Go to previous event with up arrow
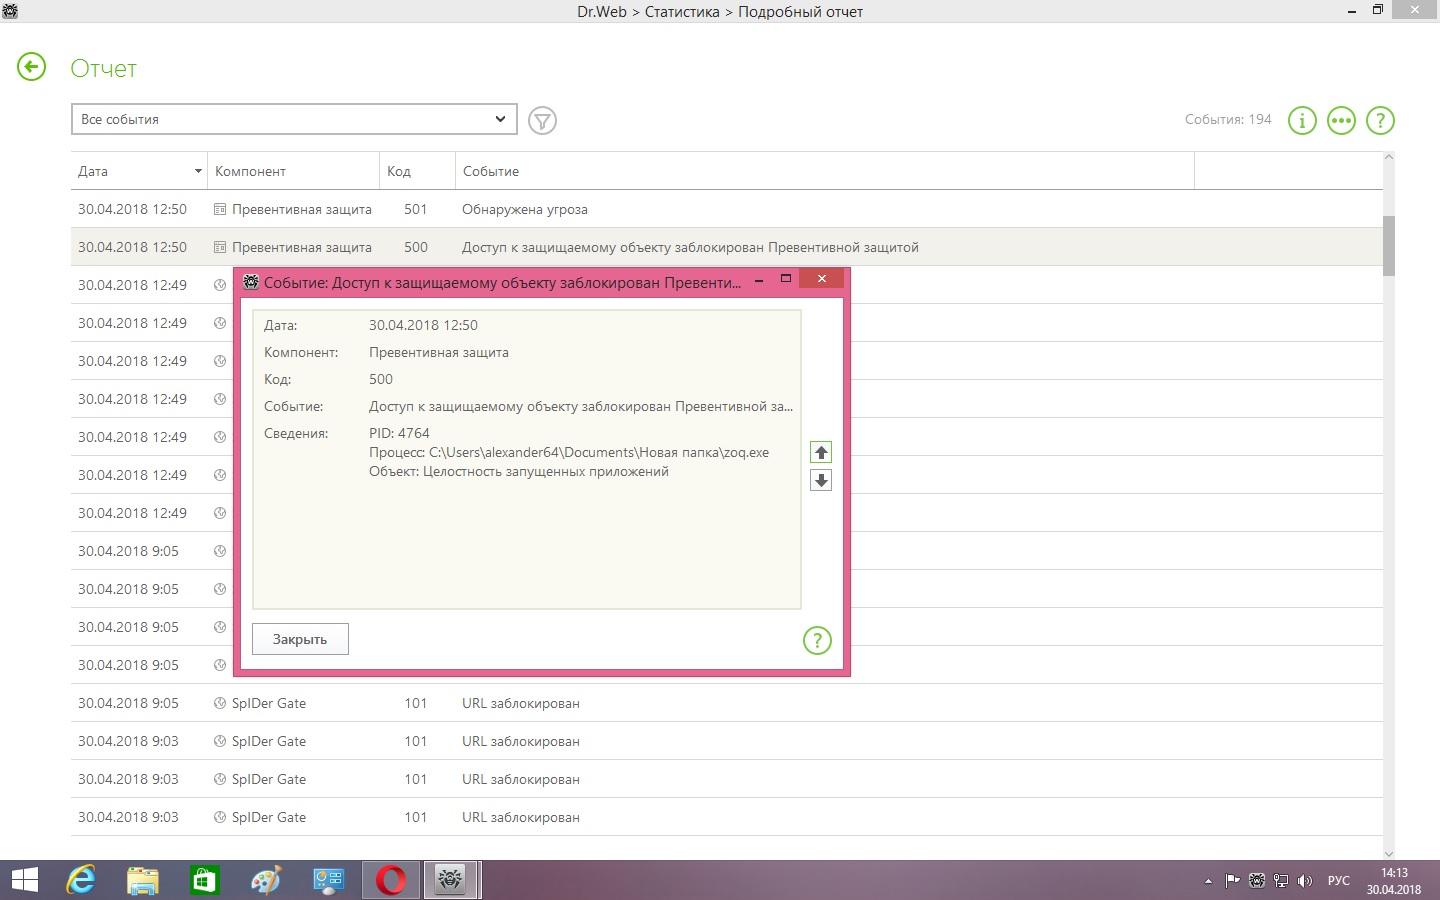The height and width of the screenshot is (900, 1440). pos(821,453)
